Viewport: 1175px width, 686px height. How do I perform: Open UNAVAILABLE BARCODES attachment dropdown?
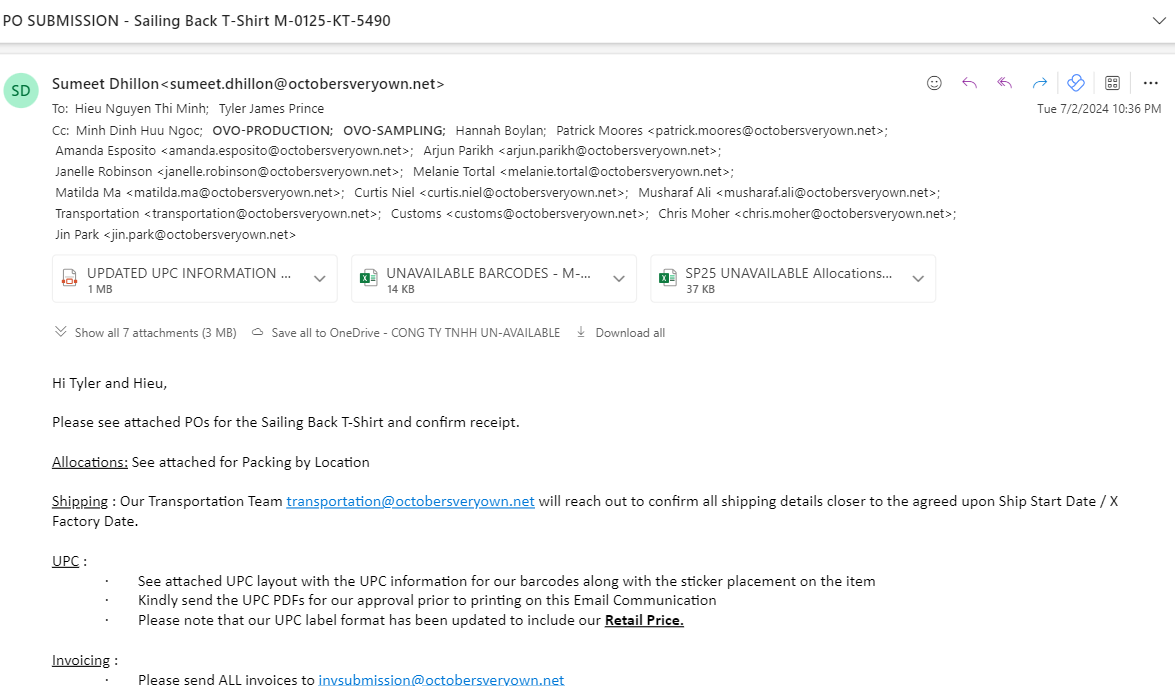pos(619,279)
